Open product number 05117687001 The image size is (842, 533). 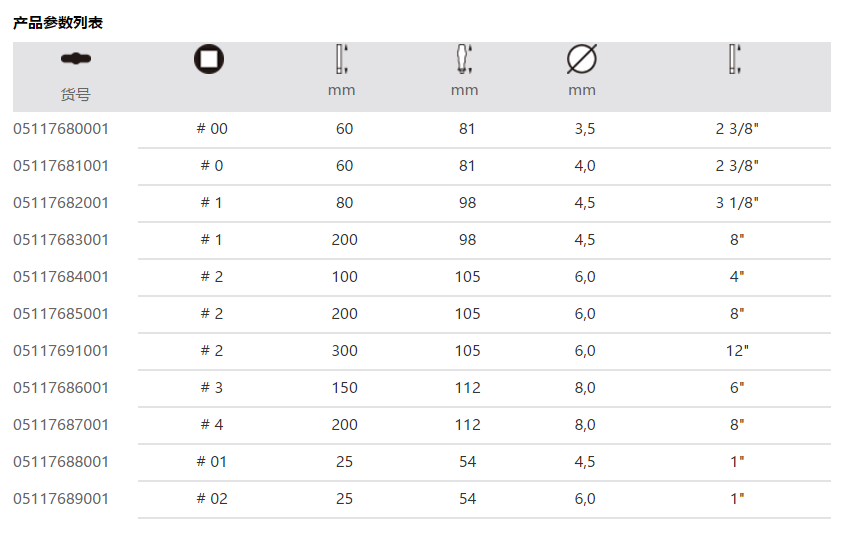[61, 425]
